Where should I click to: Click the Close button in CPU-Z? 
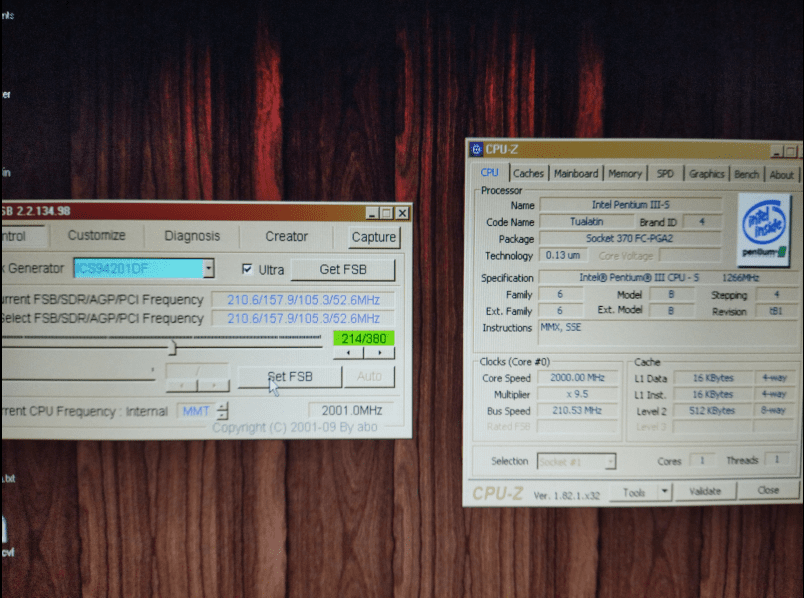tap(768, 490)
